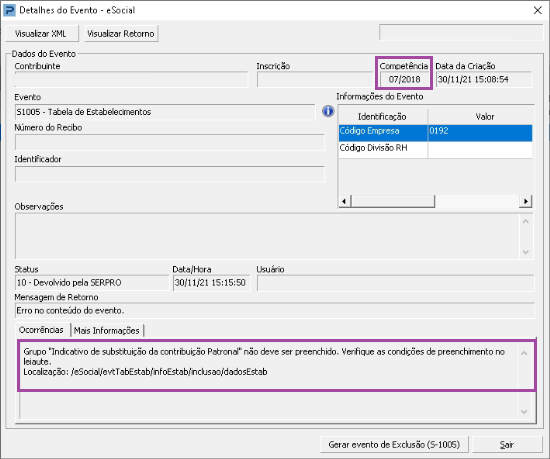Open Visualizar Retorno

pyautogui.click(x=121, y=34)
